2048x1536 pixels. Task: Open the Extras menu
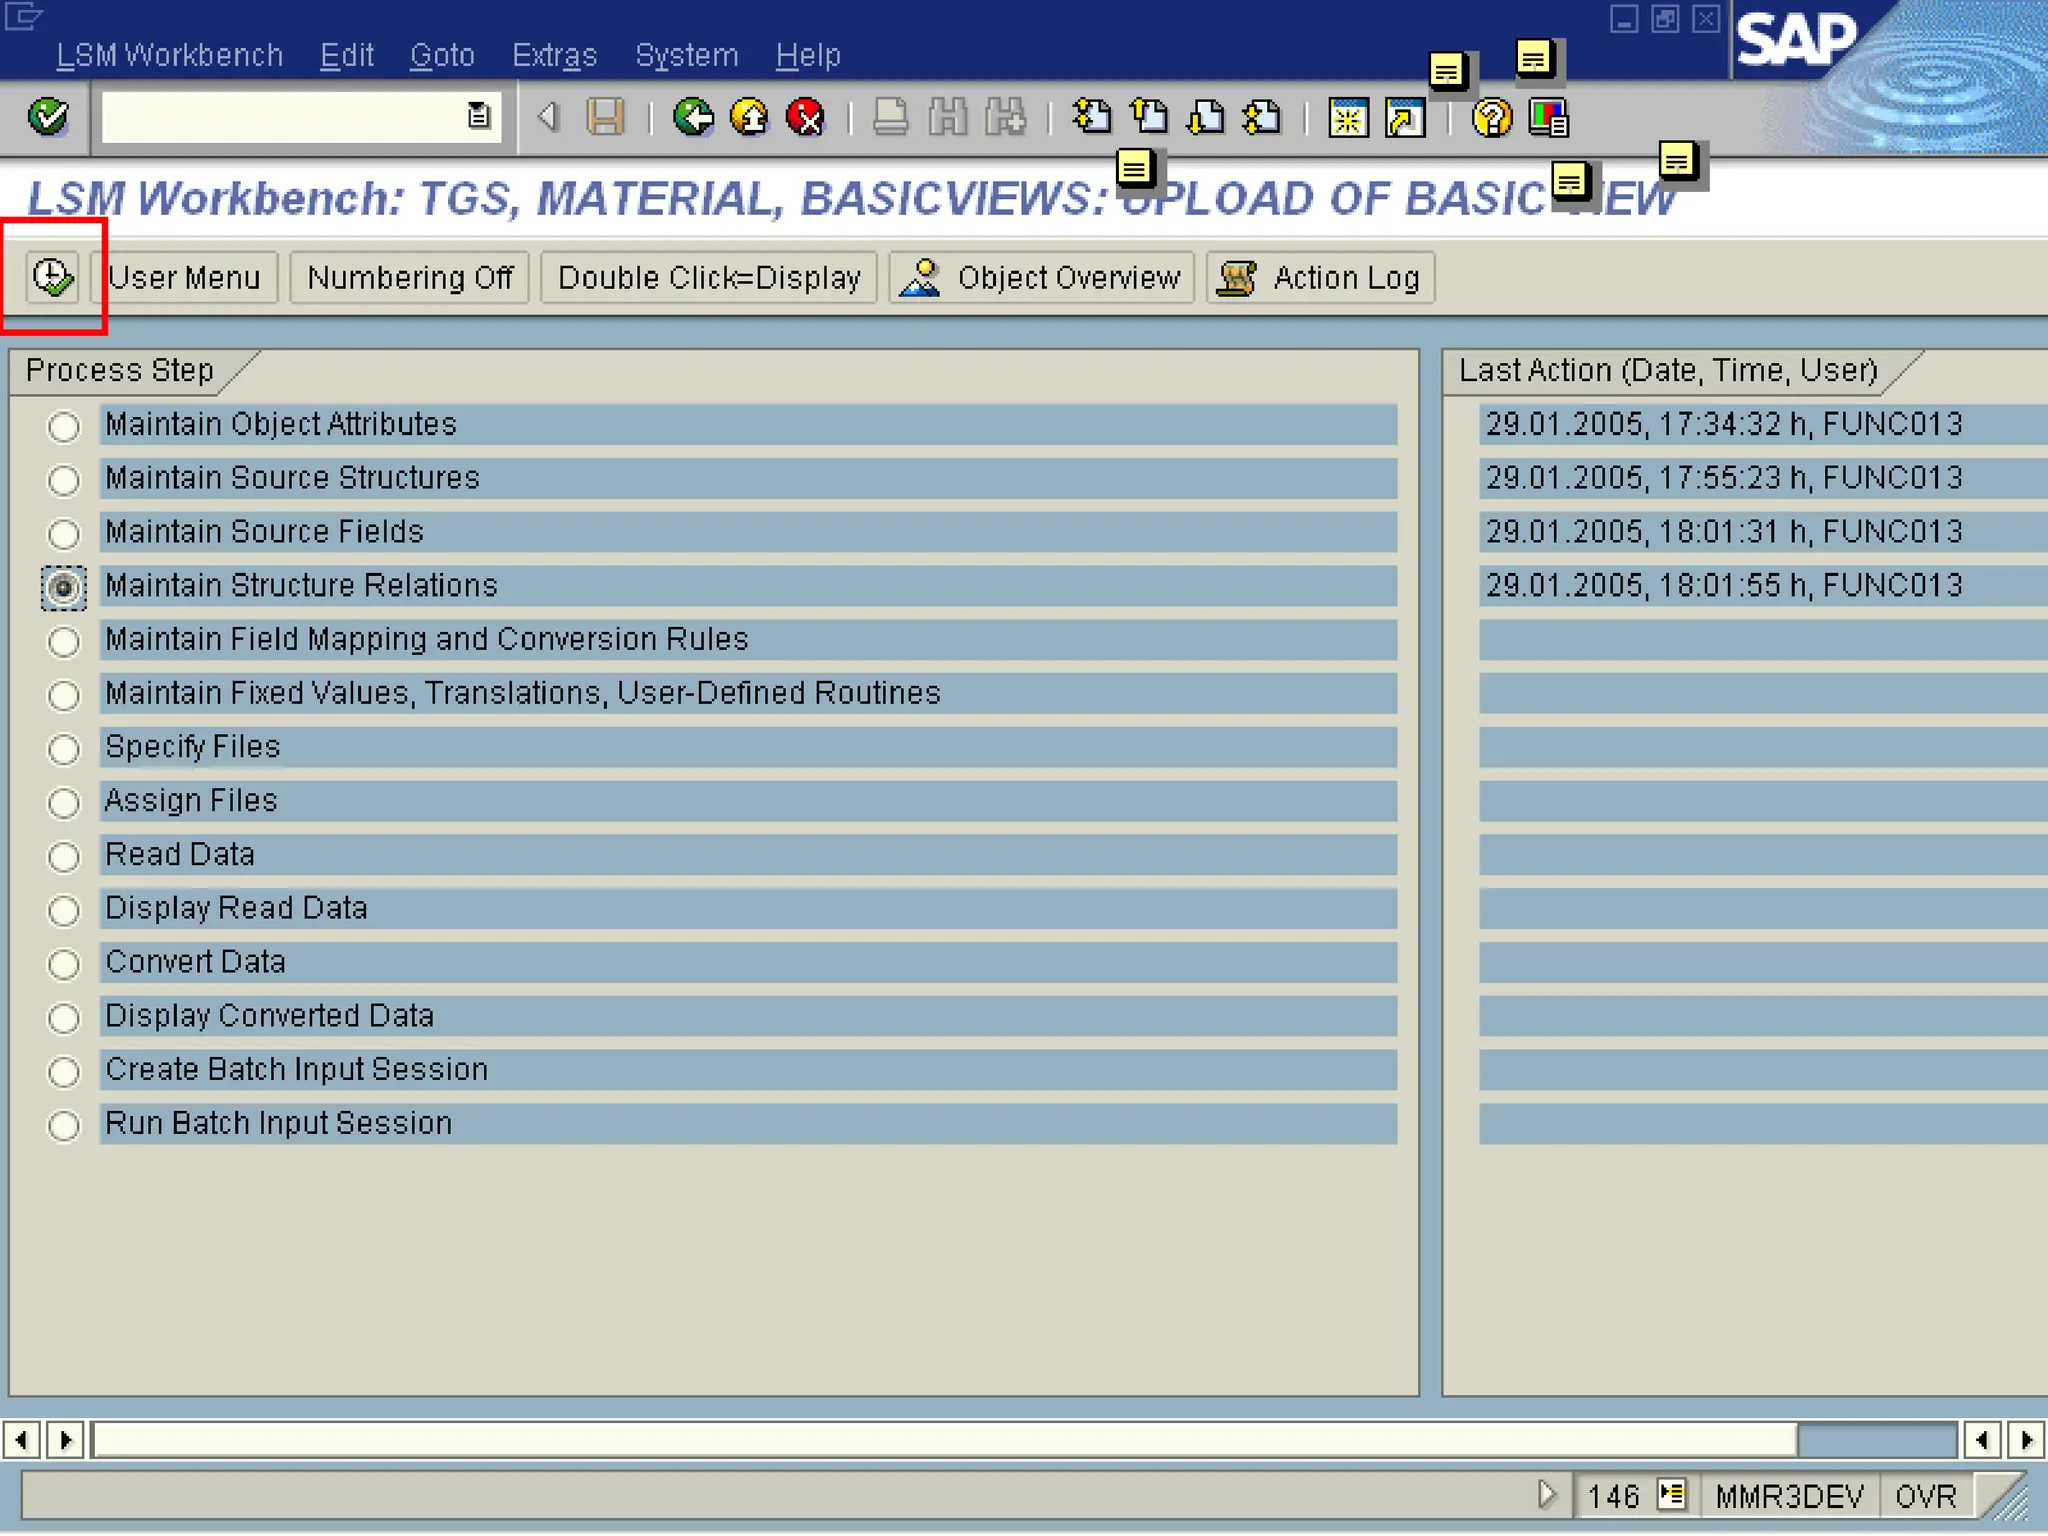[554, 55]
